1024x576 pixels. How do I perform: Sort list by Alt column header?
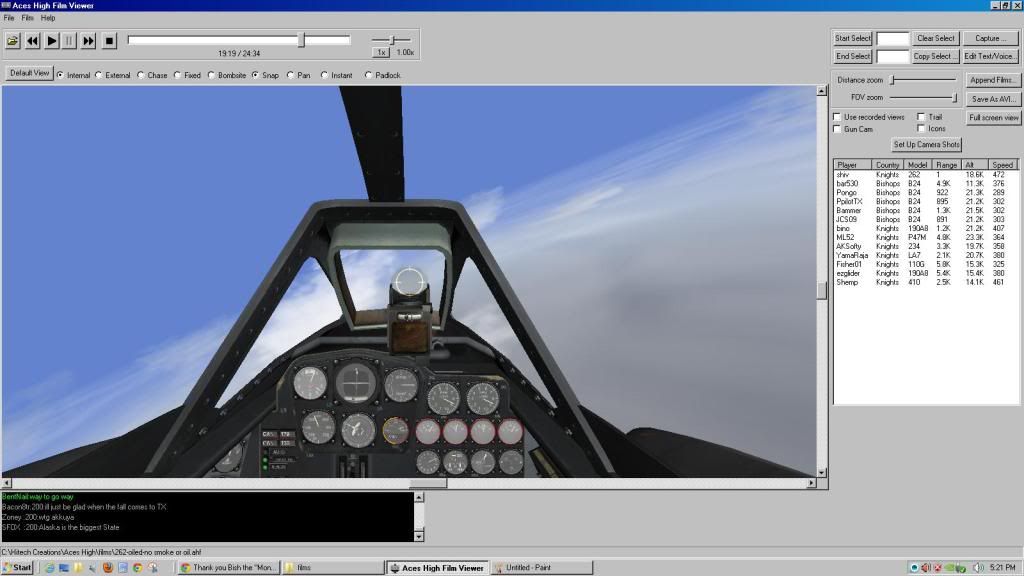pos(974,165)
